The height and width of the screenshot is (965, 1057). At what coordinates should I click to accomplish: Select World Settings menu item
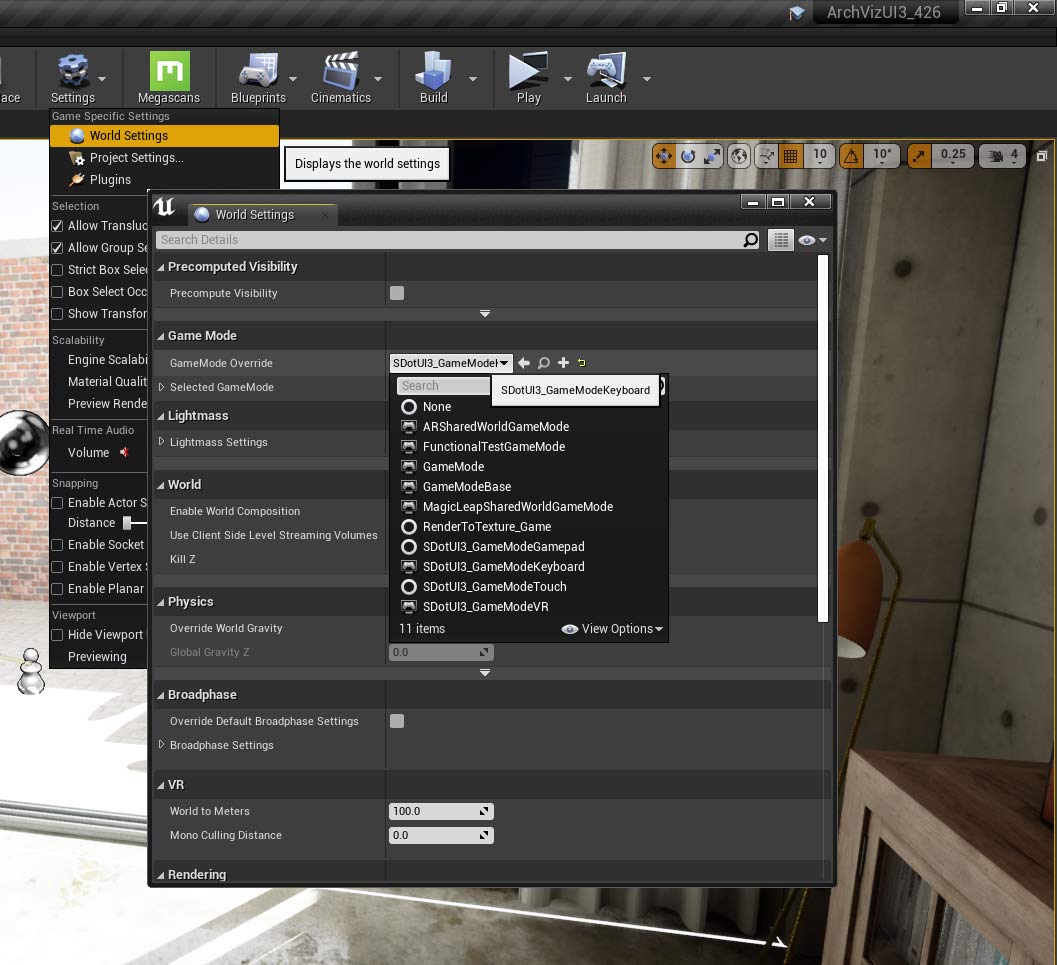point(164,135)
